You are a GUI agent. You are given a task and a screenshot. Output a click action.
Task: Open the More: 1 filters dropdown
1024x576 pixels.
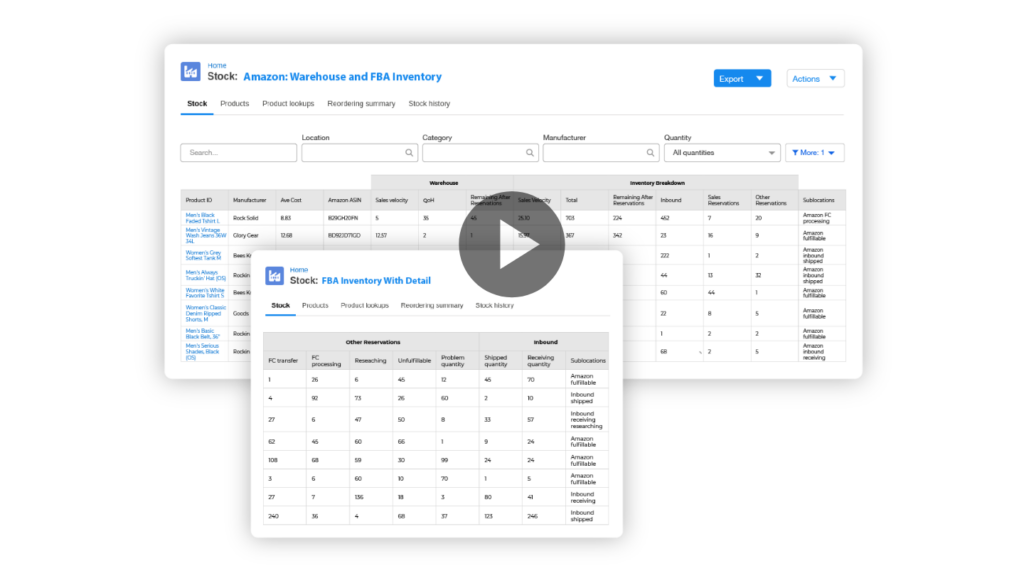[815, 152]
